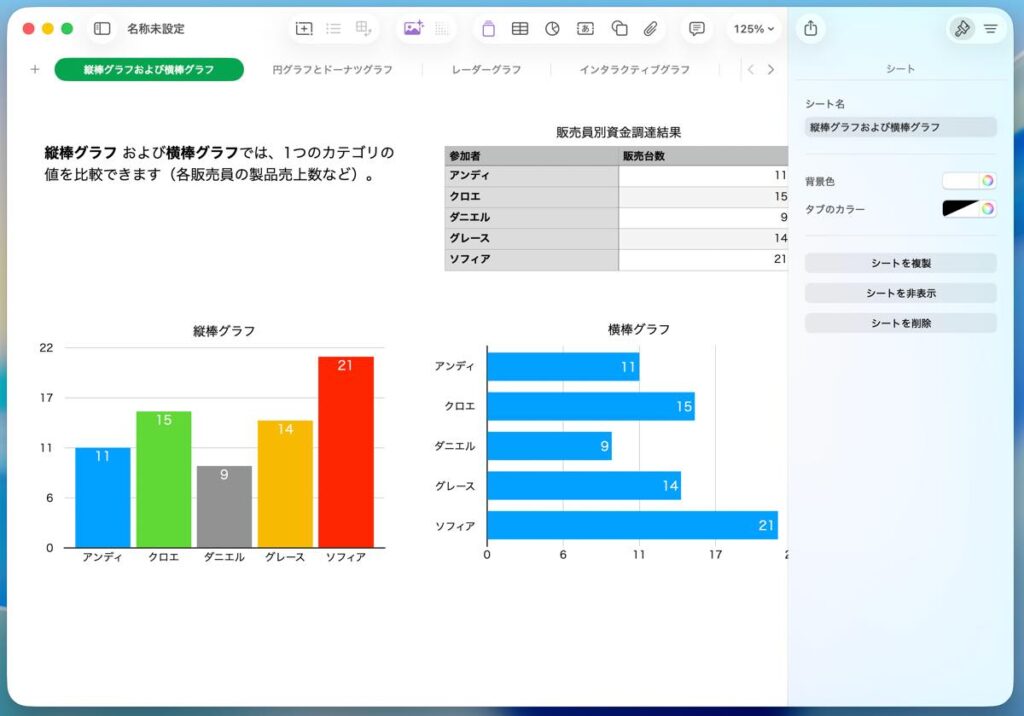Screen dimensions: 1024x716
Task: Open the タブのカラー color well
Action: (960, 208)
